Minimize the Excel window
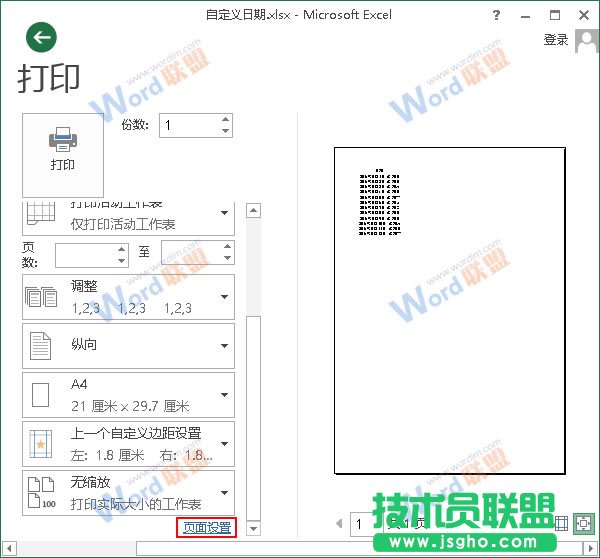This screenshot has width=600, height=558. point(526,16)
